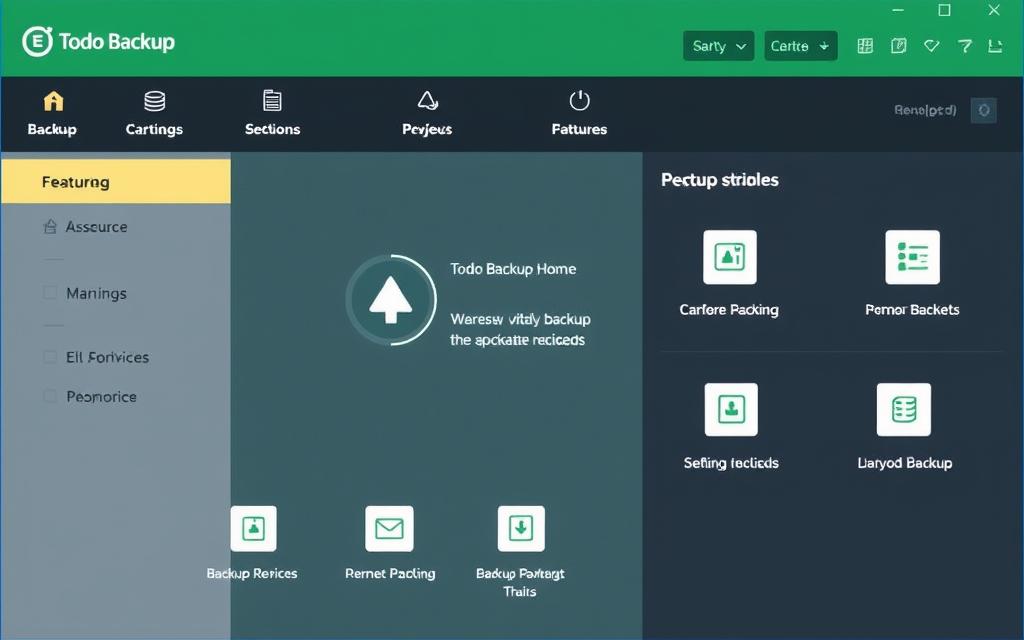Click the Pectup strioles heading
The image size is (1024, 640).
(720, 180)
